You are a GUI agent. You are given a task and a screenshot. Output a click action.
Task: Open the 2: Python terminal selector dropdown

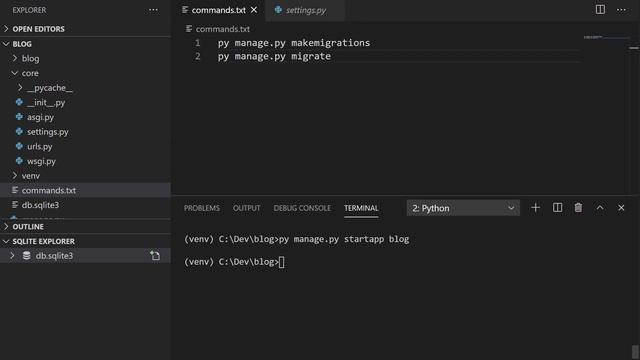pyautogui.click(x=463, y=208)
